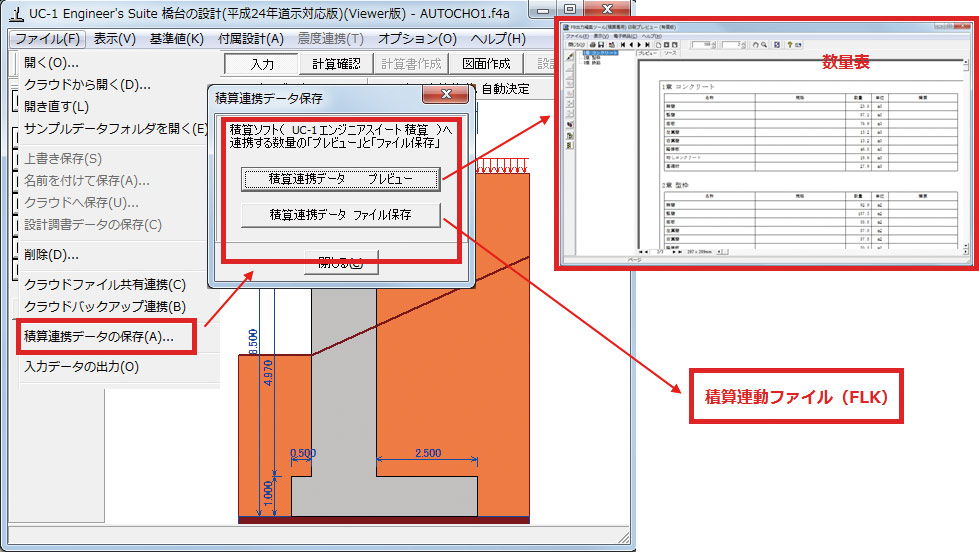Open 電子納品 menu in preview window
This screenshot has height=552, width=979.
tap(625, 36)
